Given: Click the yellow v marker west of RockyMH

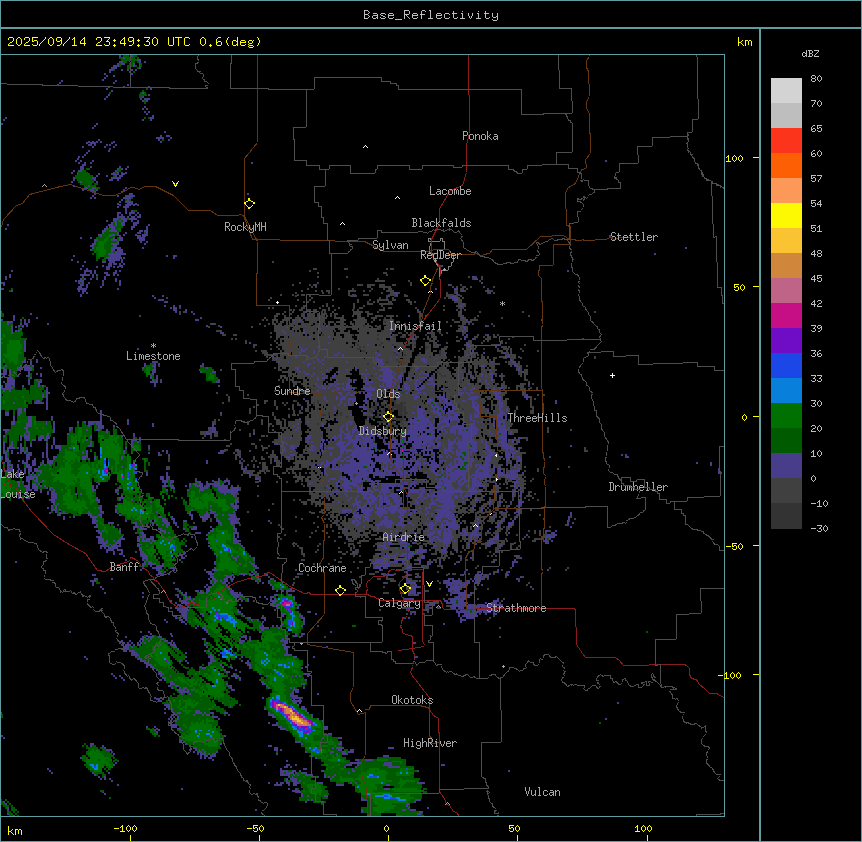Looking at the screenshot, I should [175, 184].
